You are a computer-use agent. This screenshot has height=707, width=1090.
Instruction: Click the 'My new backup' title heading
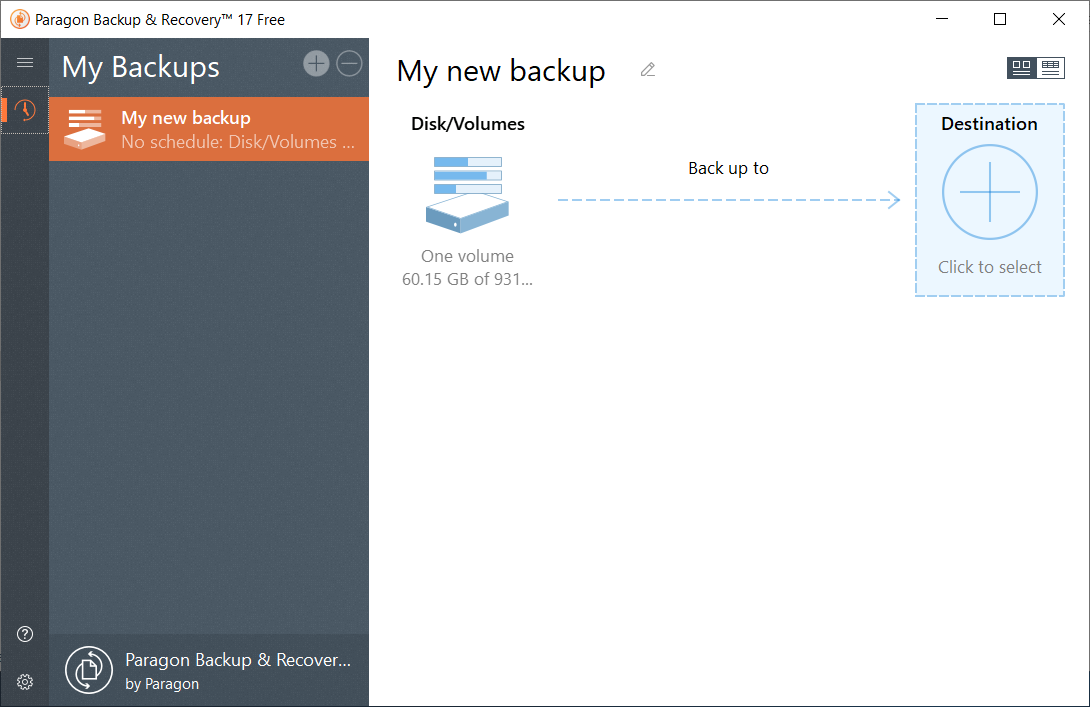pyautogui.click(x=501, y=71)
